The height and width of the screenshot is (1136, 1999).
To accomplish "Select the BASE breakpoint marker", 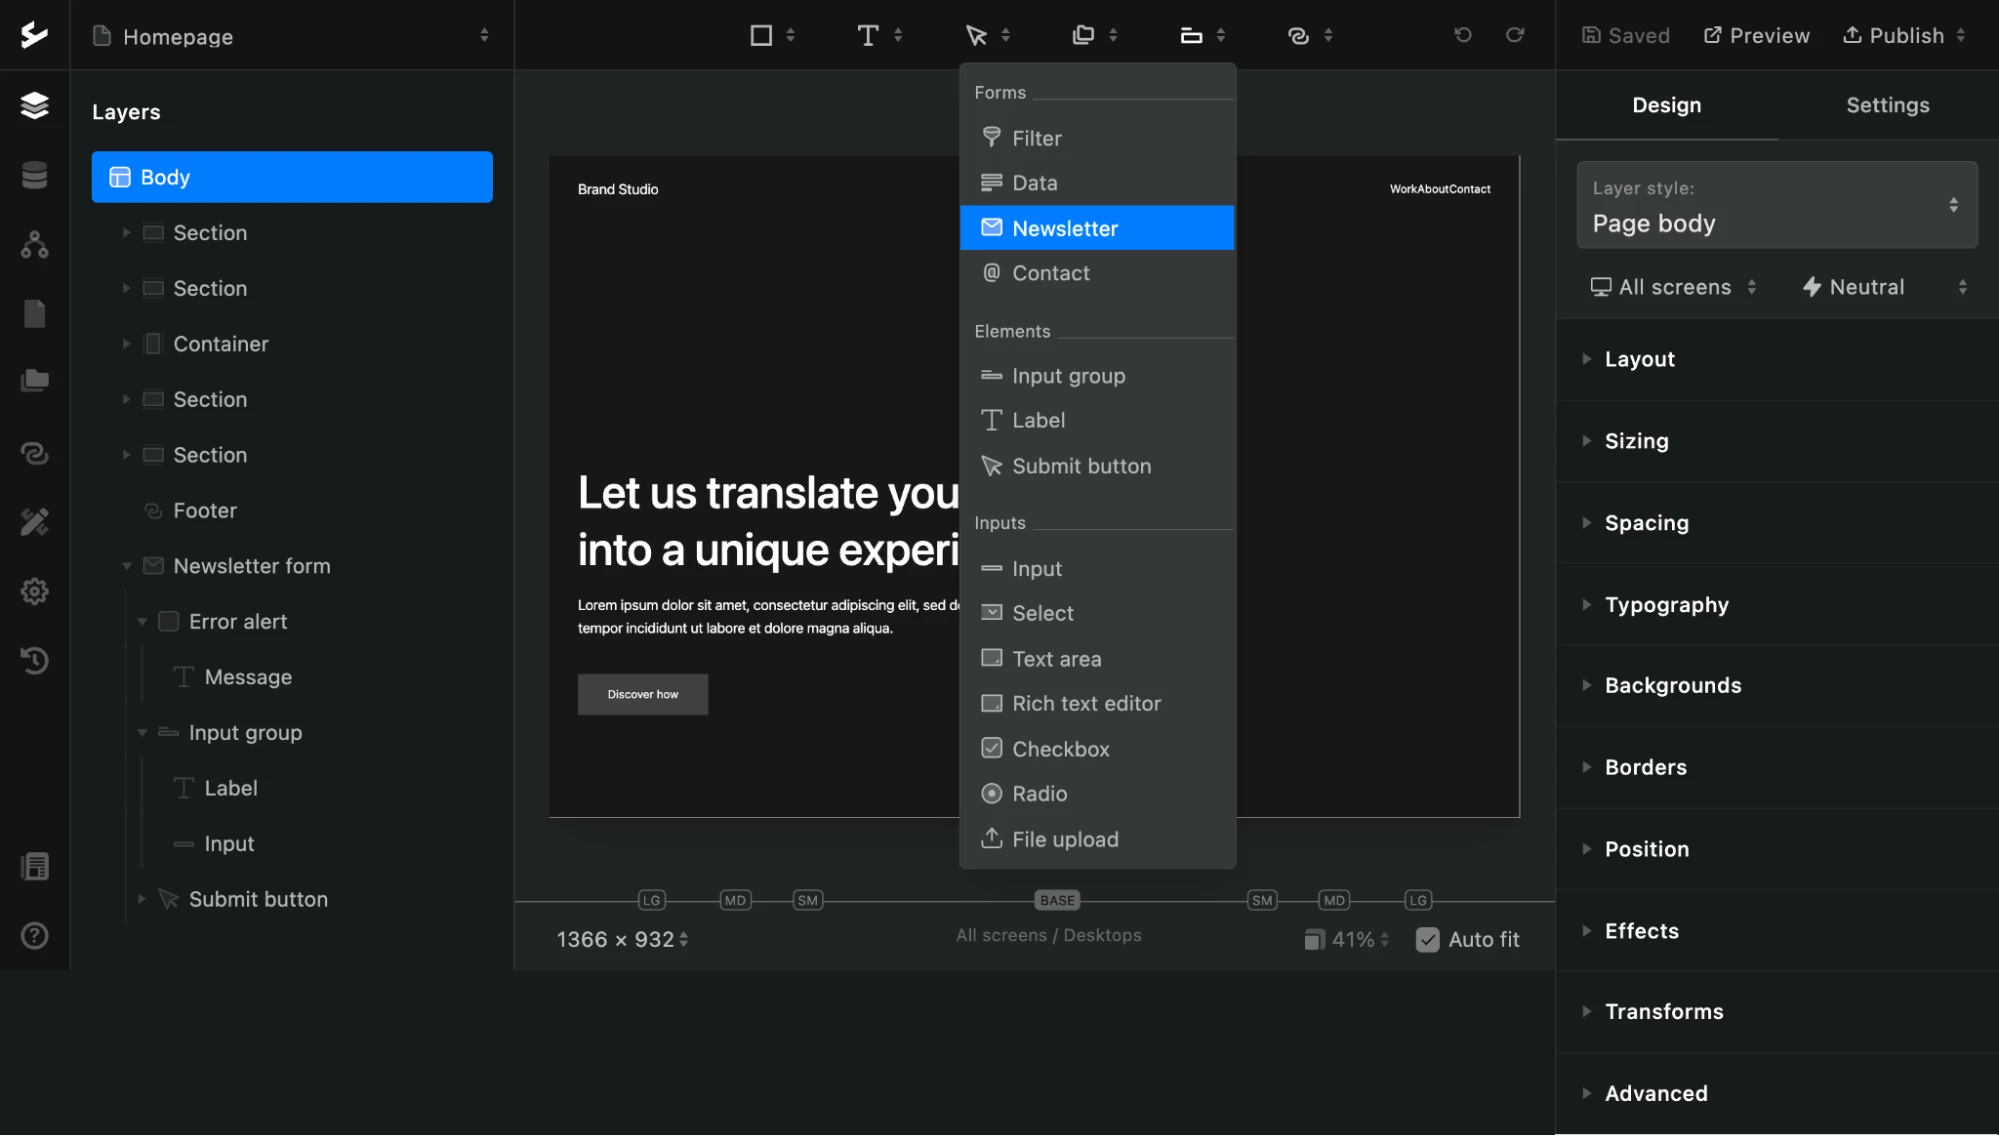I will coord(1056,900).
